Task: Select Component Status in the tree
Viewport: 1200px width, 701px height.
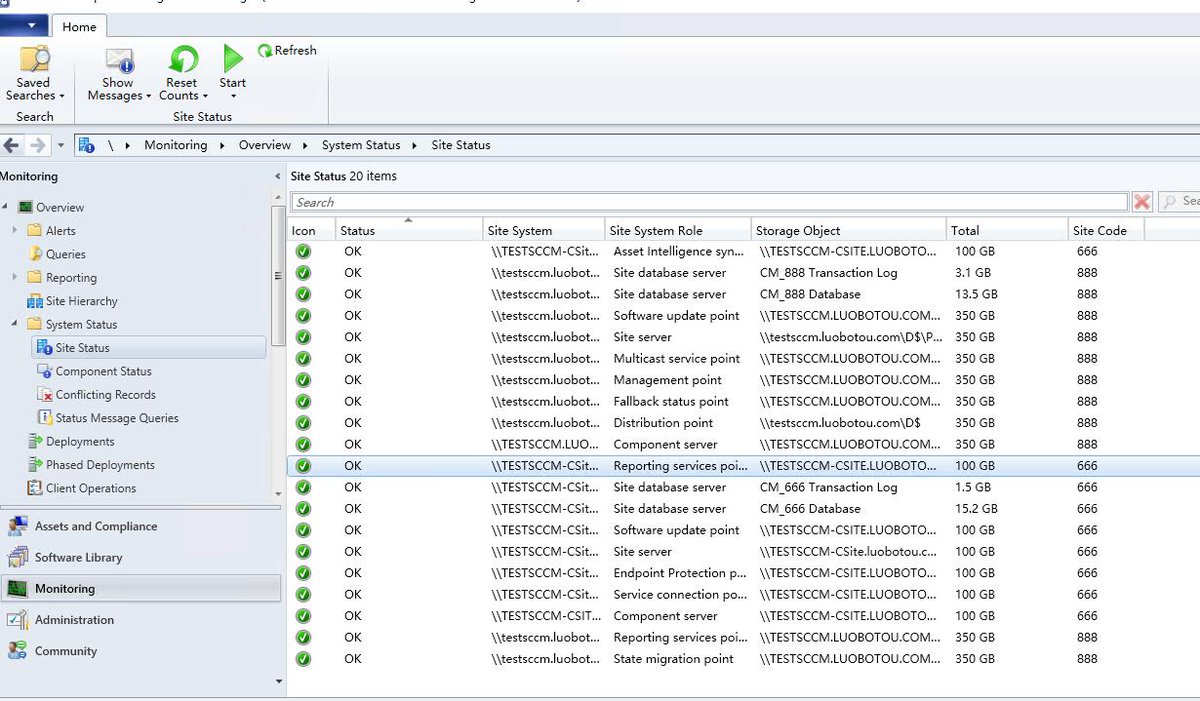Action: point(103,371)
